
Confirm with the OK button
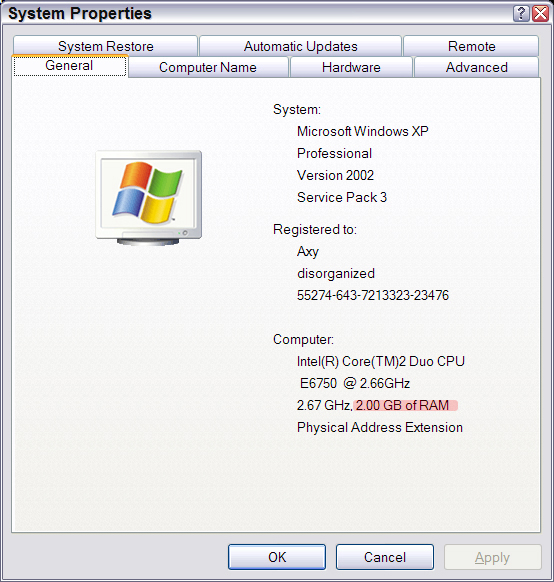click(277, 557)
